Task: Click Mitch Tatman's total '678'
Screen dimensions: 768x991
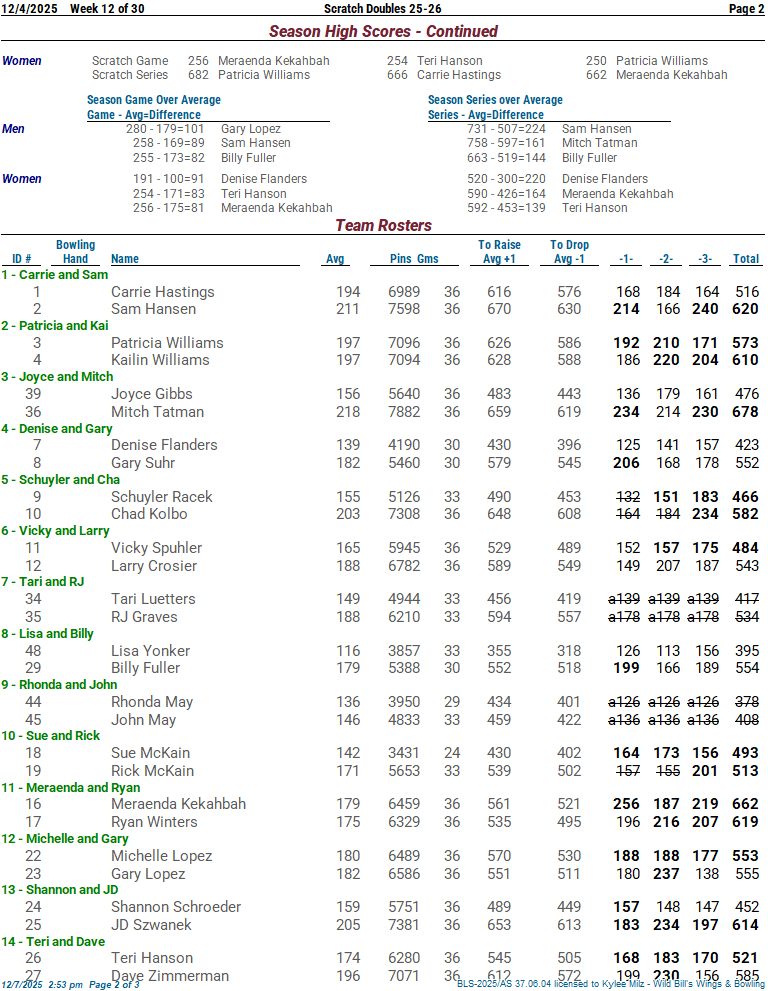Action: (745, 412)
